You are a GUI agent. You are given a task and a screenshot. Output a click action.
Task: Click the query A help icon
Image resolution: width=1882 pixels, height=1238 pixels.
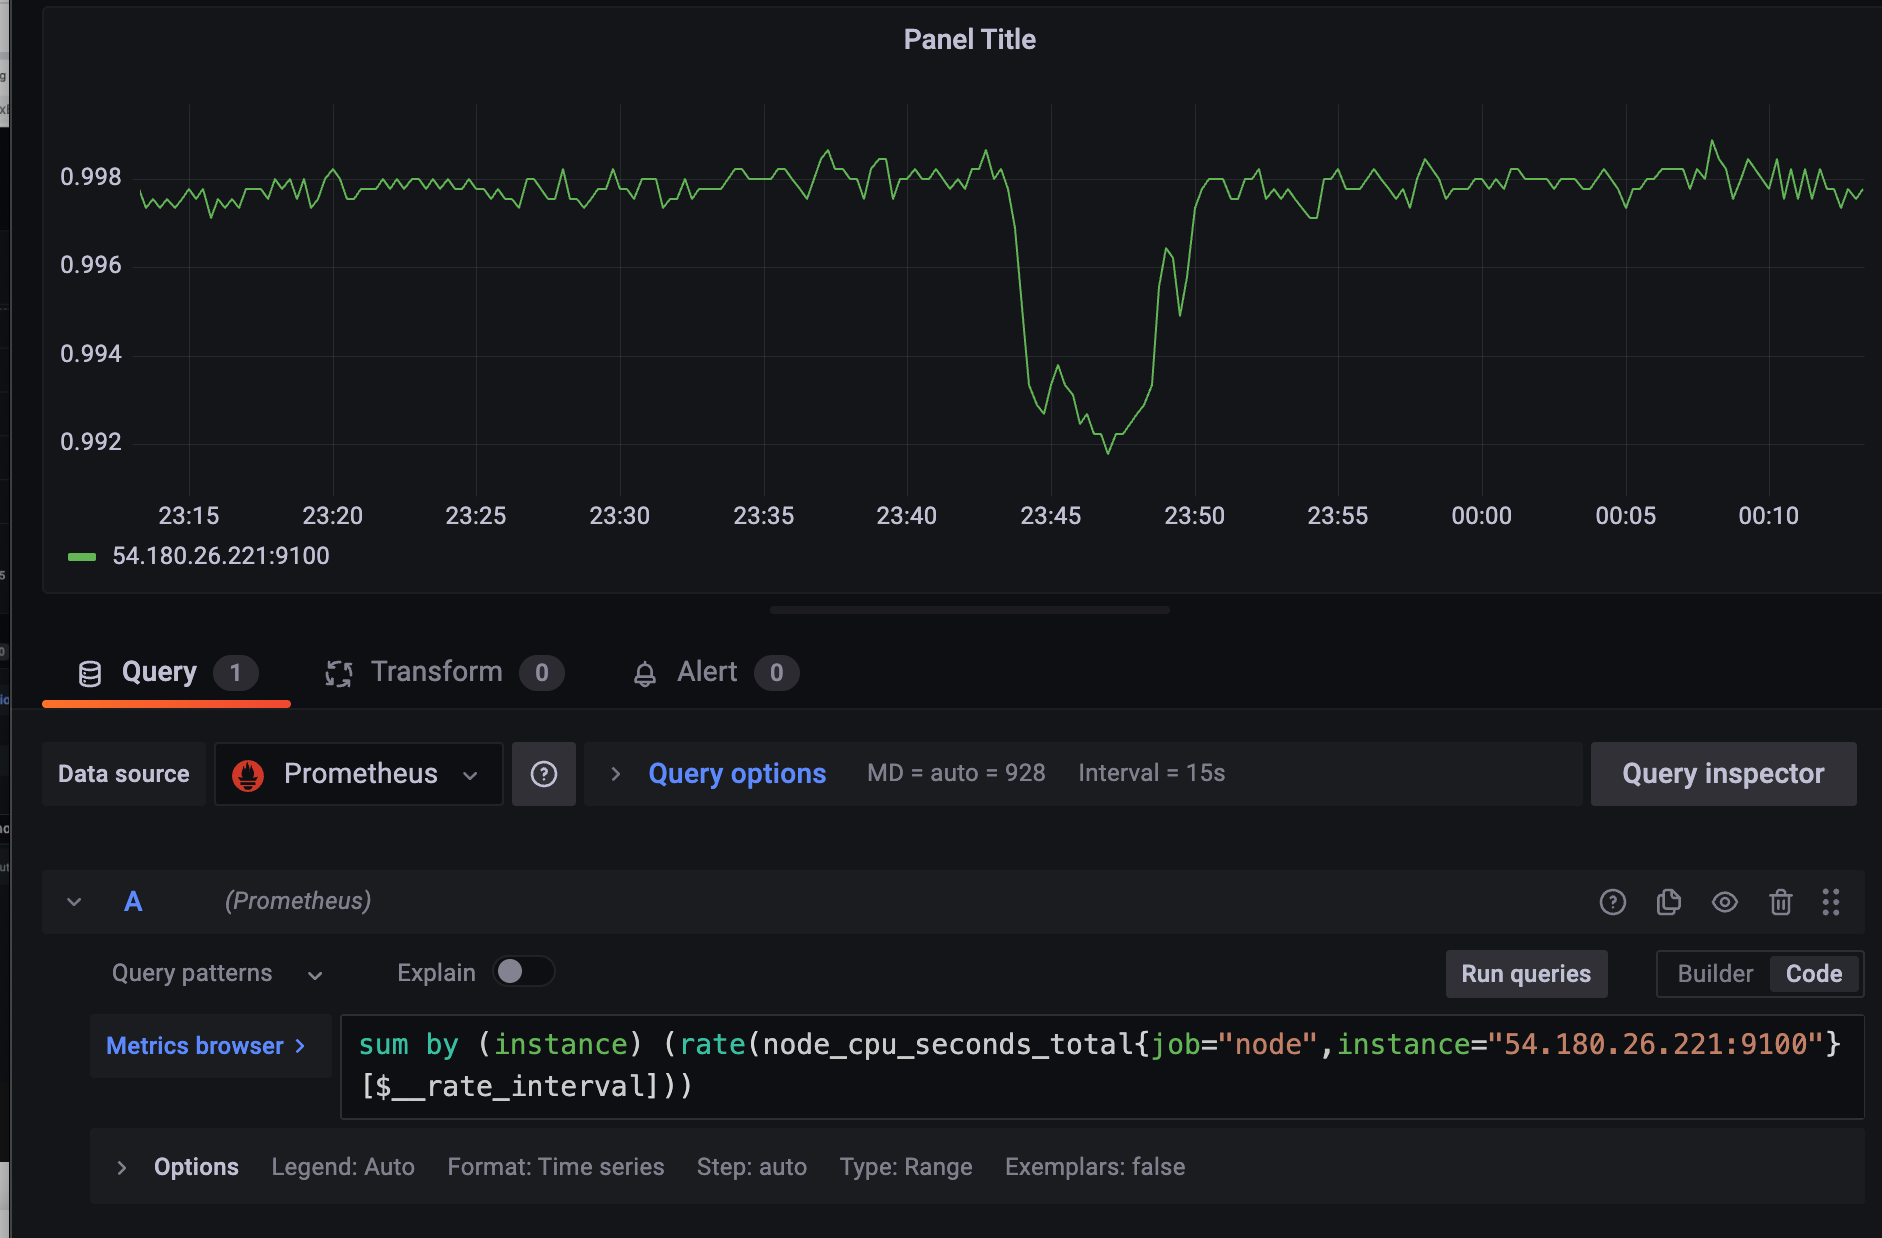tap(1612, 902)
